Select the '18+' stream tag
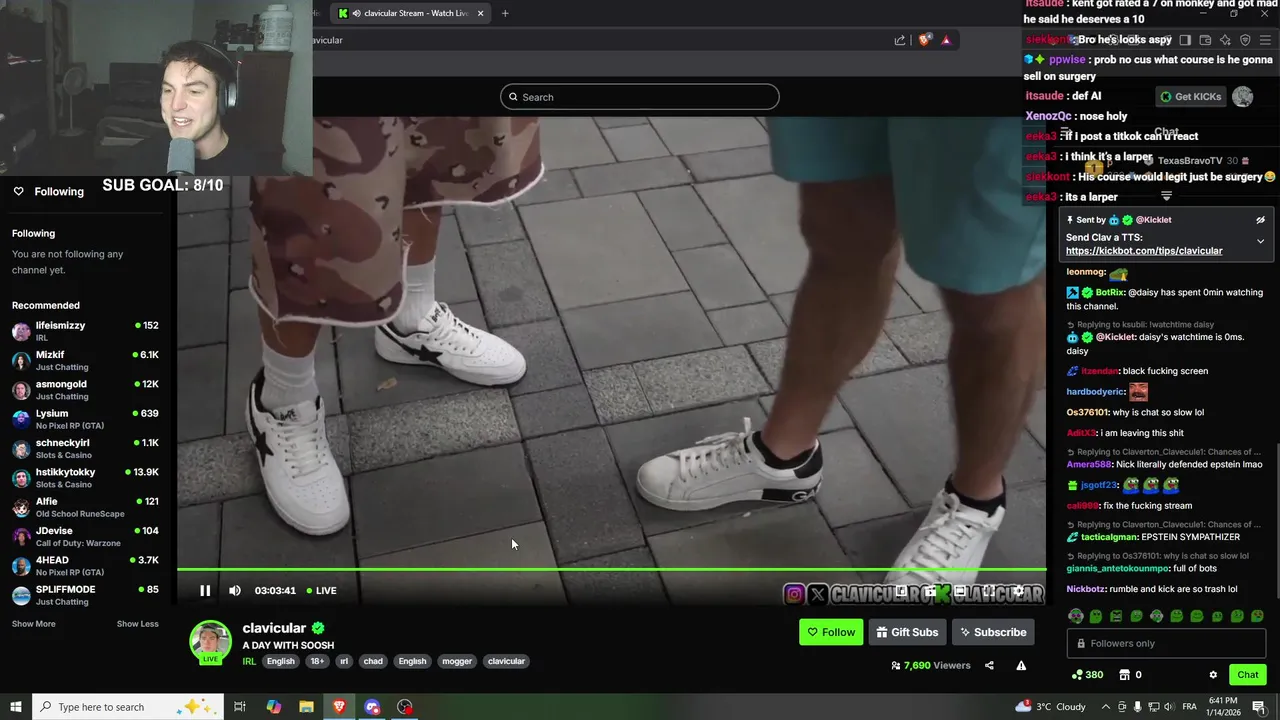 click(317, 661)
